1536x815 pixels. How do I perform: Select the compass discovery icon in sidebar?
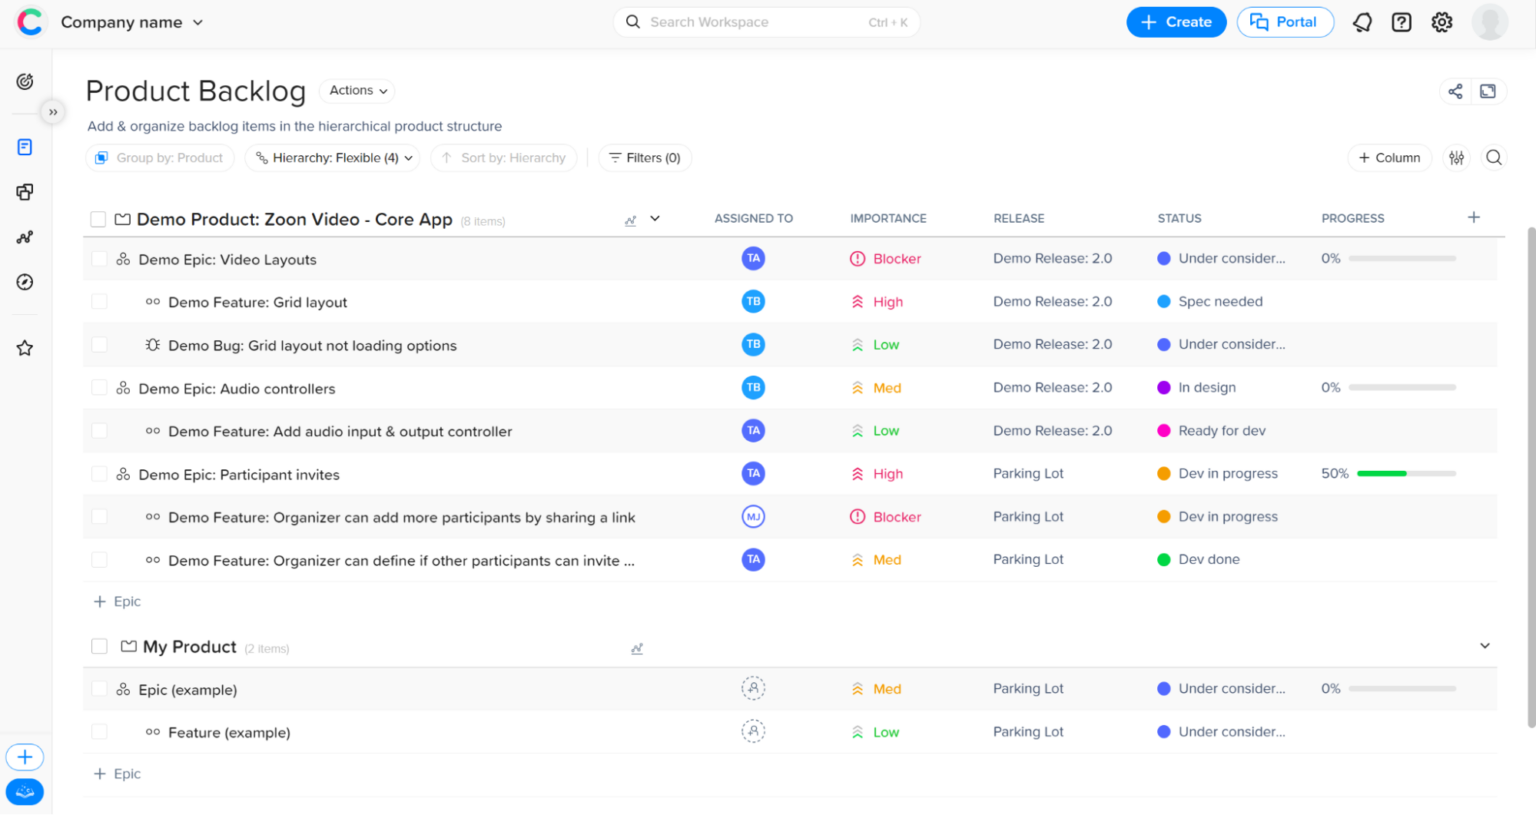point(24,282)
